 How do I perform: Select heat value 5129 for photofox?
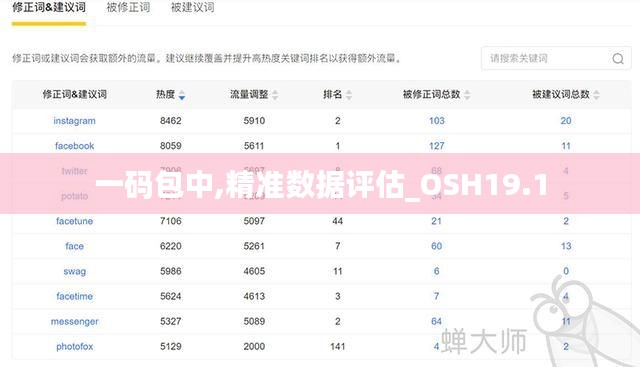tap(171, 347)
